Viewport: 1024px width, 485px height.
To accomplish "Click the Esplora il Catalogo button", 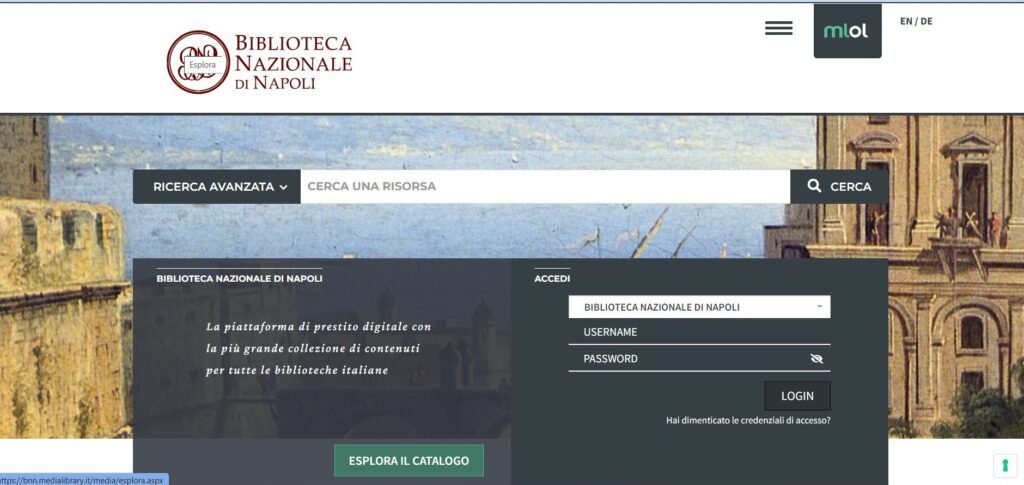I will coord(408,461).
